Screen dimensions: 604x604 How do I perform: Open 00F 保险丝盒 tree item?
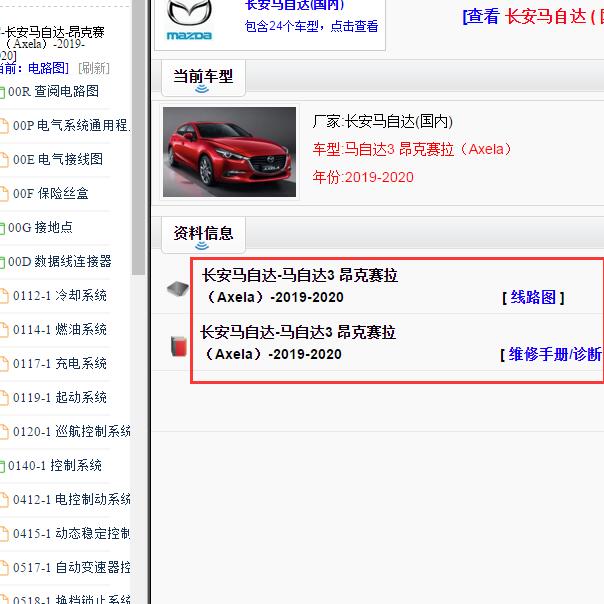click(x=50, y=193)
